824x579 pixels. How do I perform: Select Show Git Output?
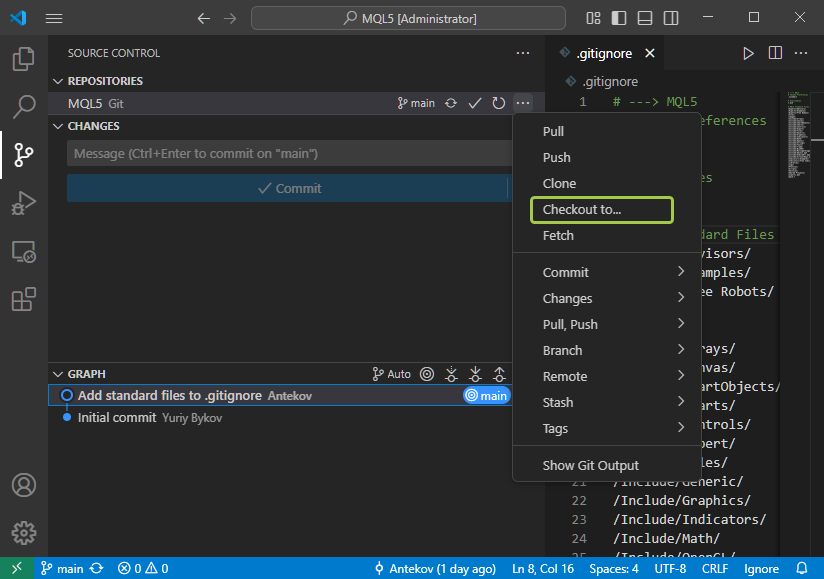point(606,466)
